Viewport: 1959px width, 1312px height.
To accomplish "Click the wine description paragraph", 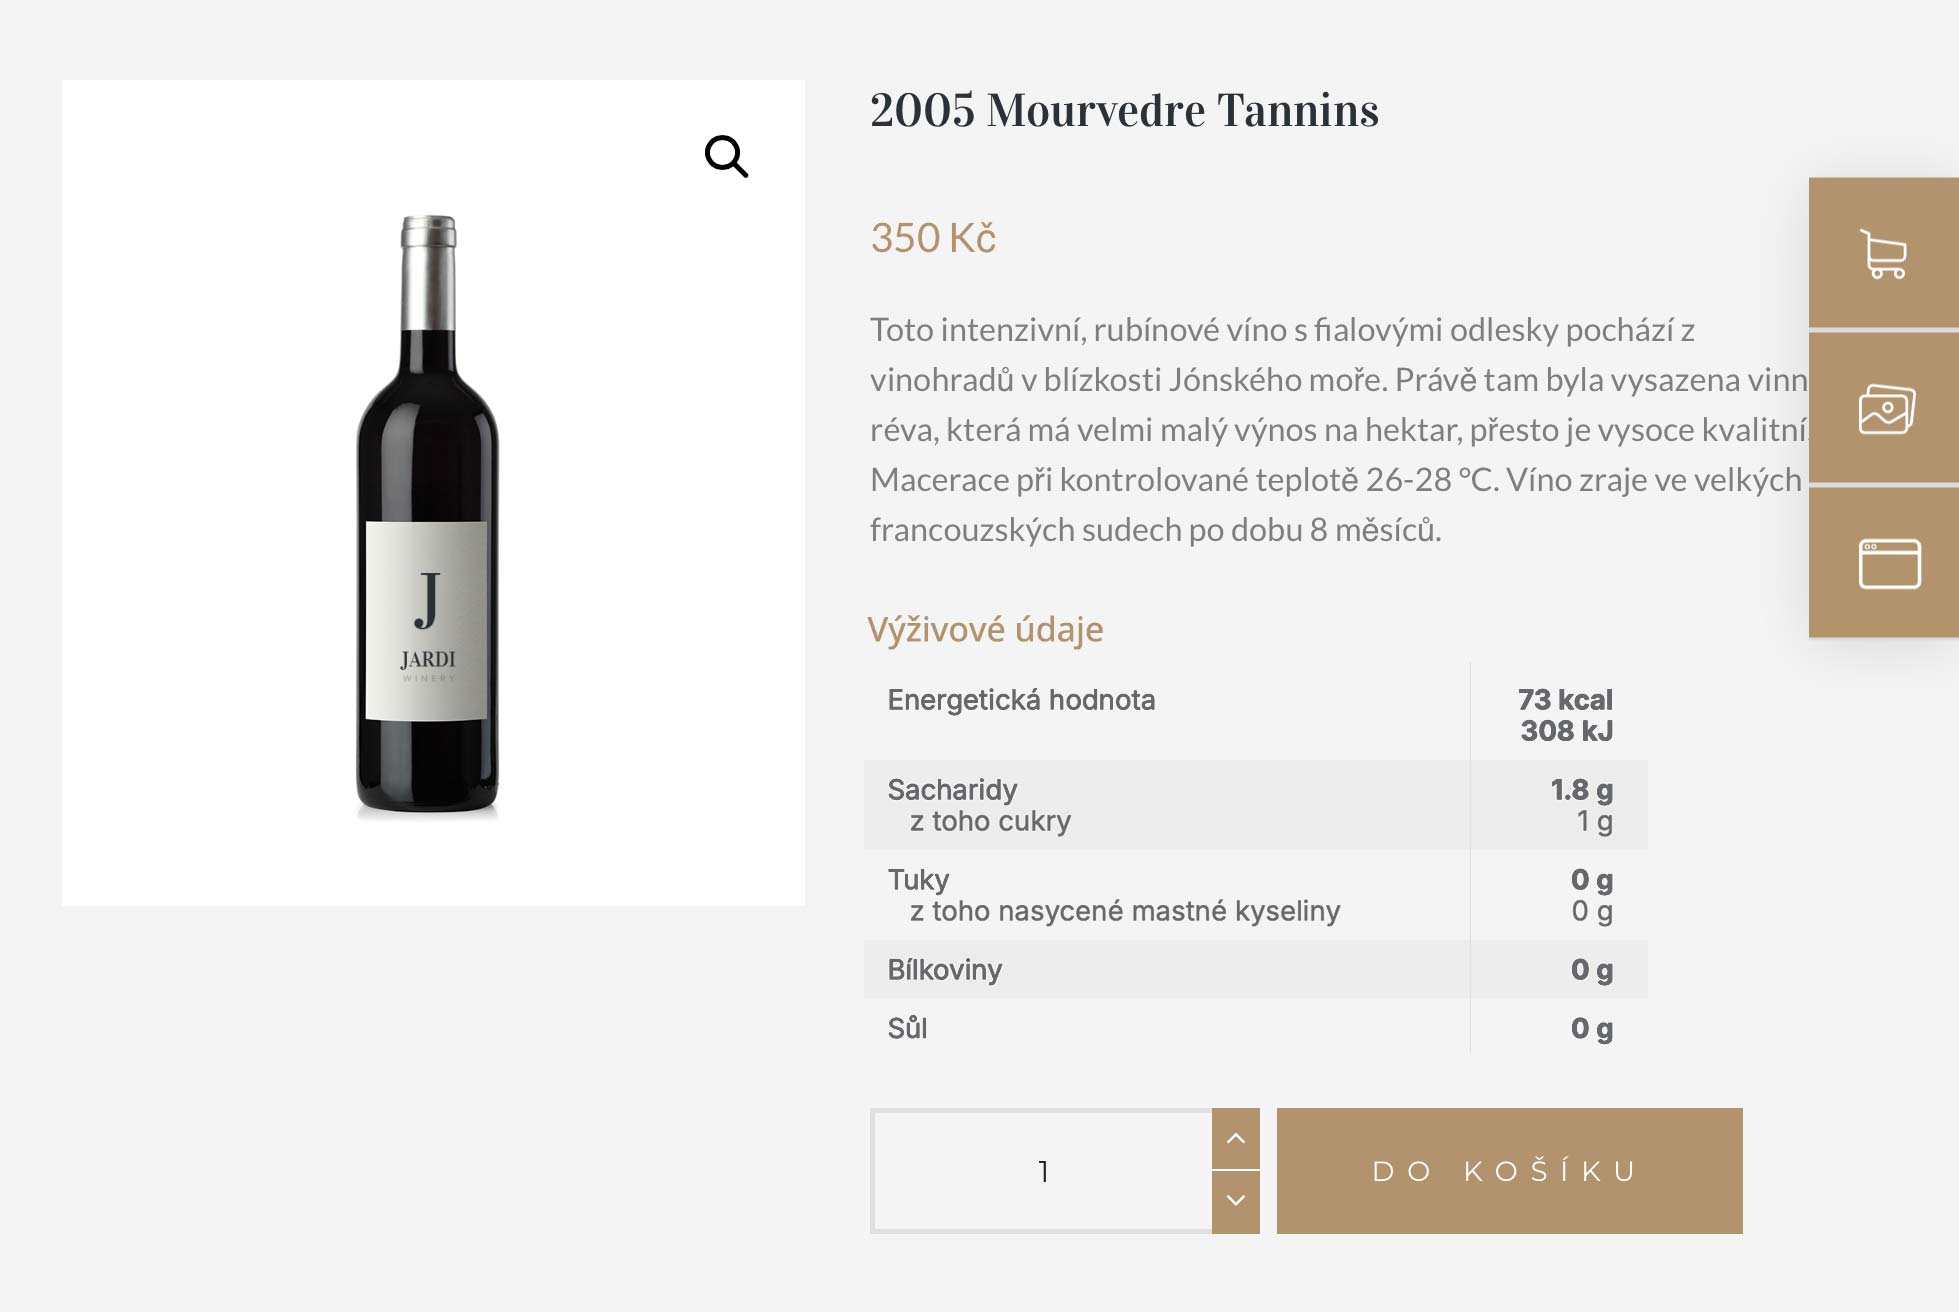I will (x=1338, y=430).
